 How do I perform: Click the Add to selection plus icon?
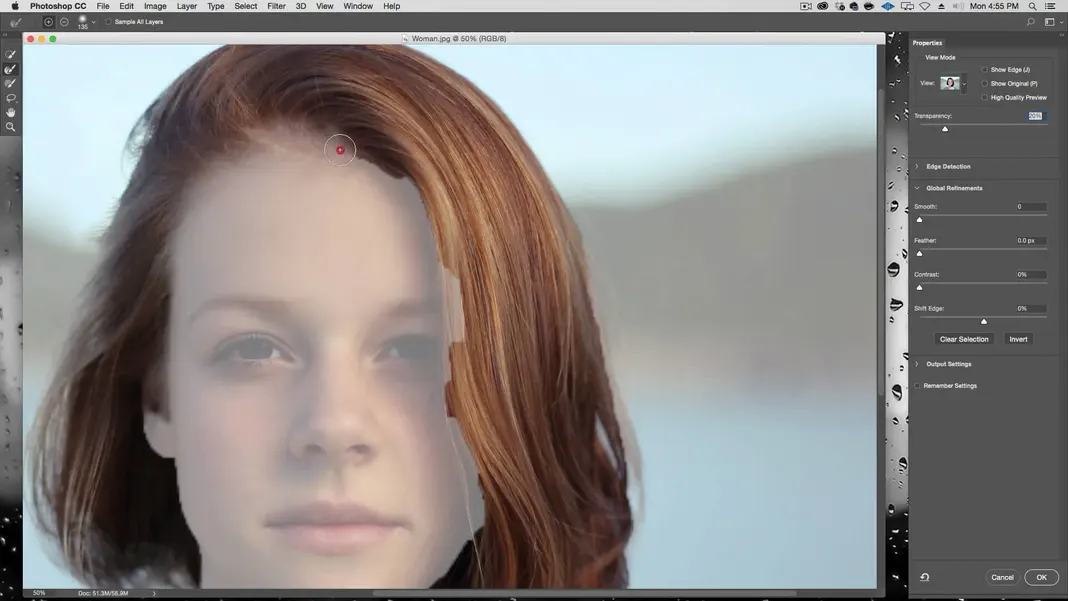click(x=48, y=22)
